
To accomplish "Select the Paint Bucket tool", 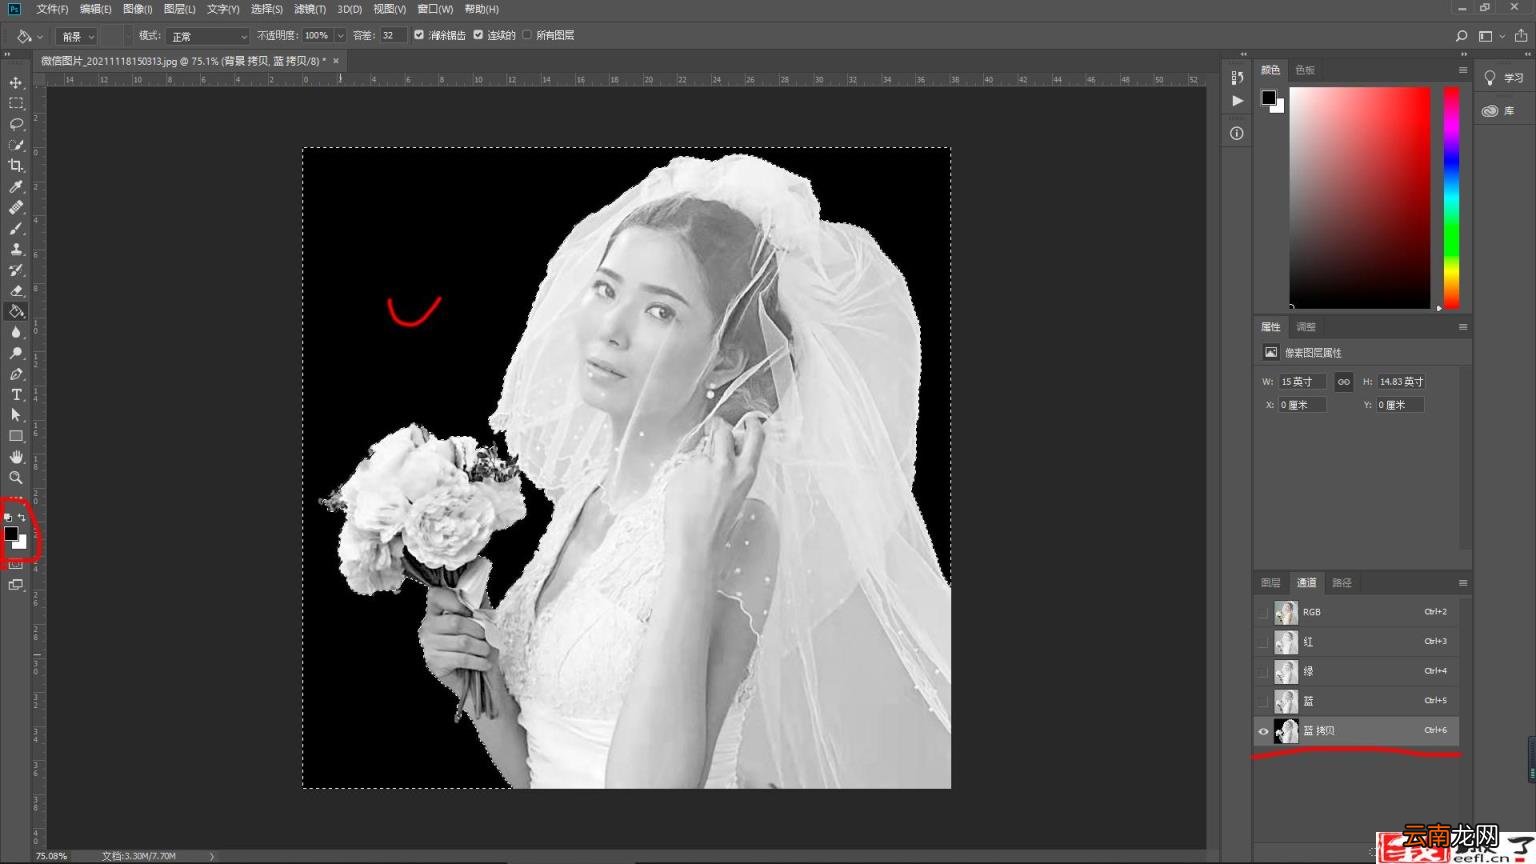I will (16, 311).
